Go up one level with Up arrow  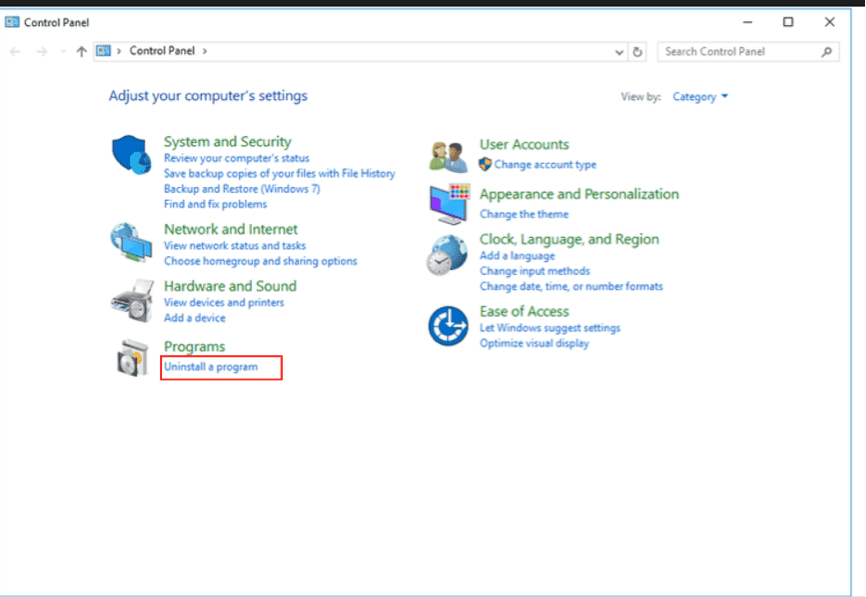(x=82, y=51)
